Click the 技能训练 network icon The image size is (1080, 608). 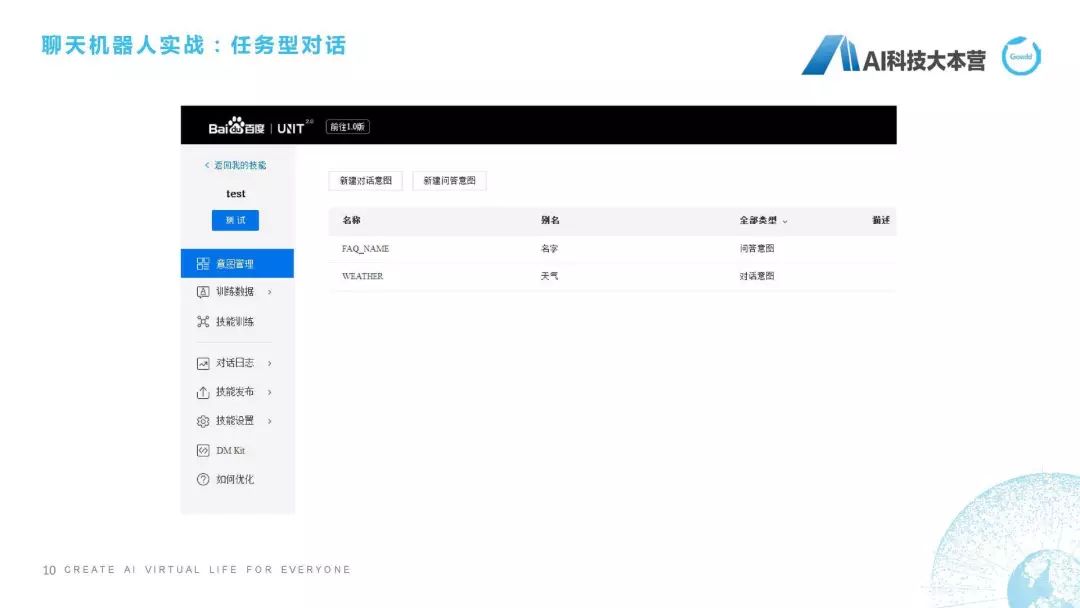[x=202, y=322]
